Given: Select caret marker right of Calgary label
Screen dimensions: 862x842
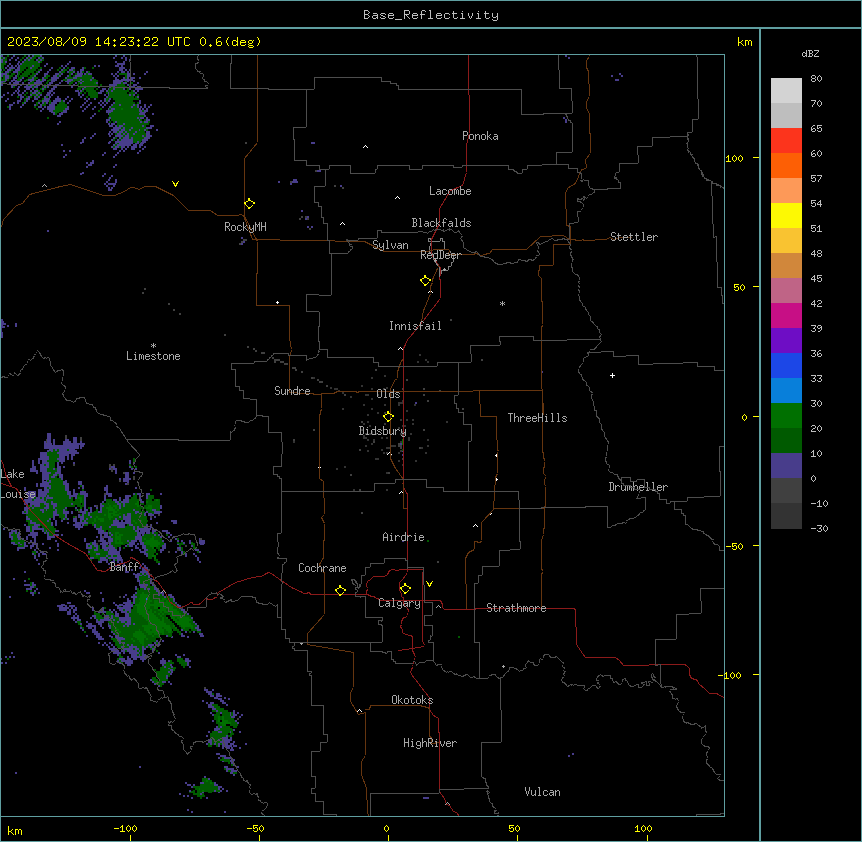Looking at the screenshot, I should pos(439,606).
